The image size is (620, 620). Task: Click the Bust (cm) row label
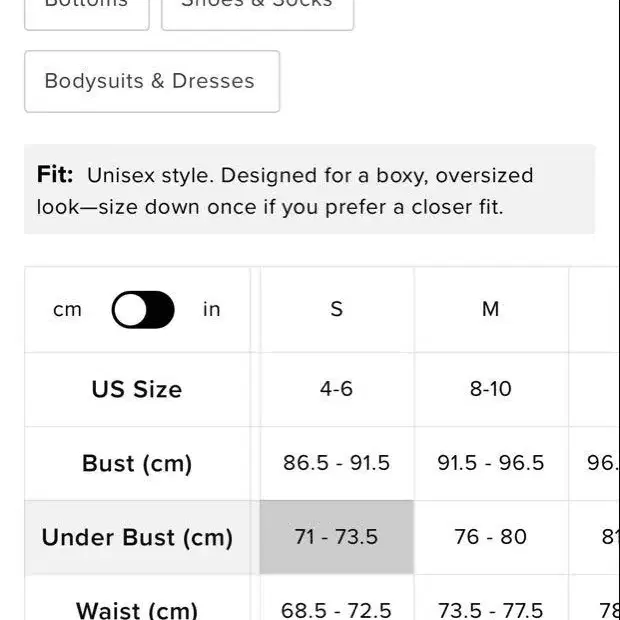coord(137,463)
